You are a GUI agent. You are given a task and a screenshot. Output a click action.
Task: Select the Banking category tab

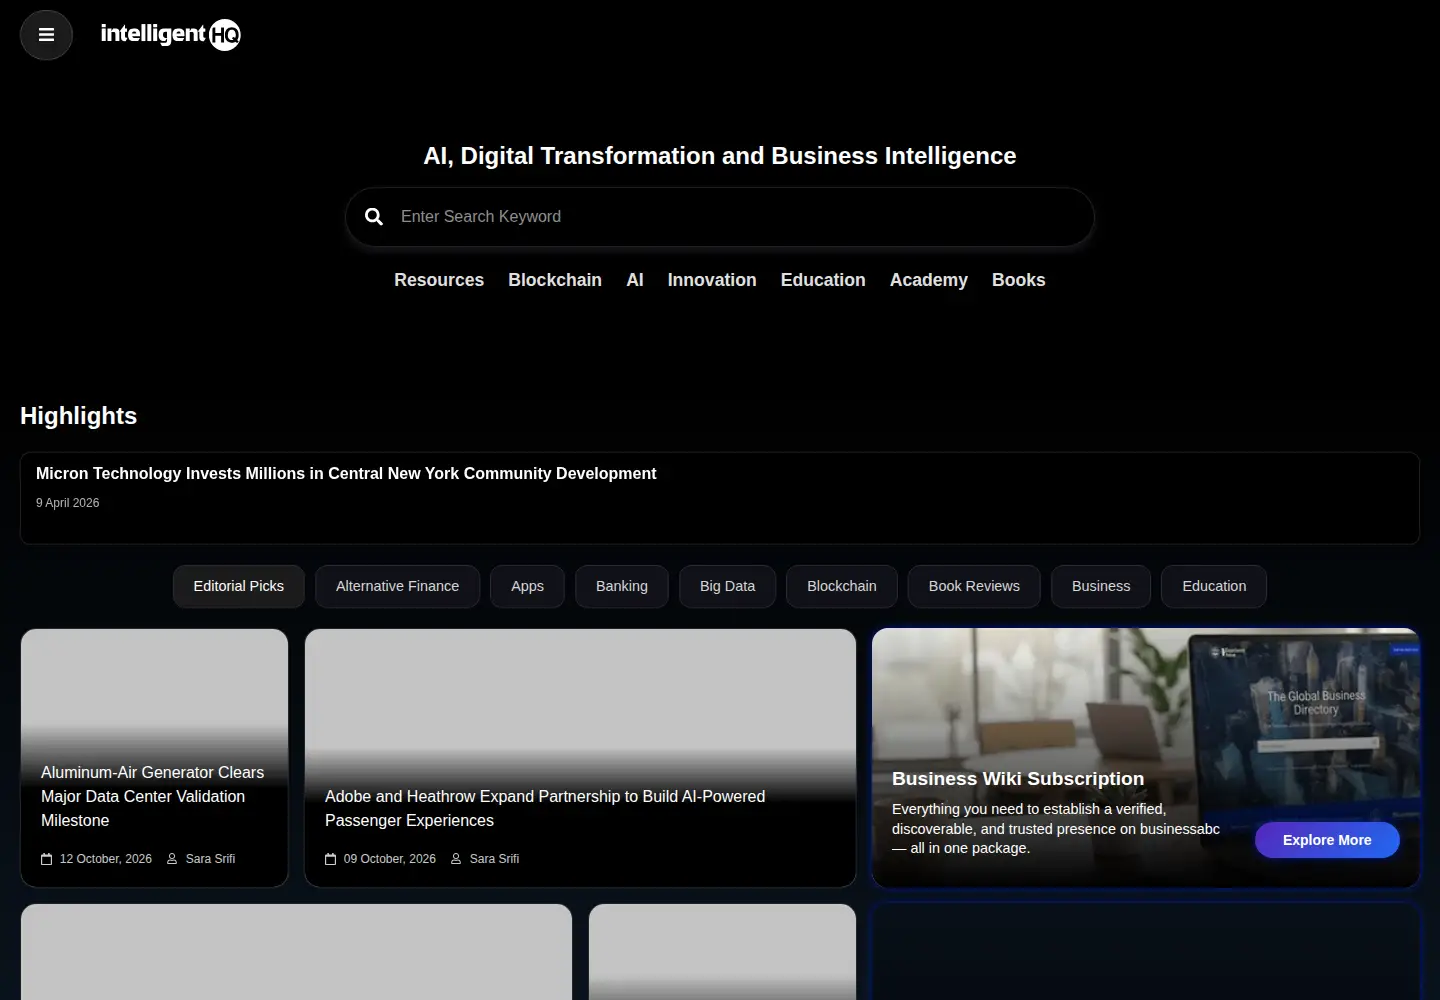[x=622, y=586]
